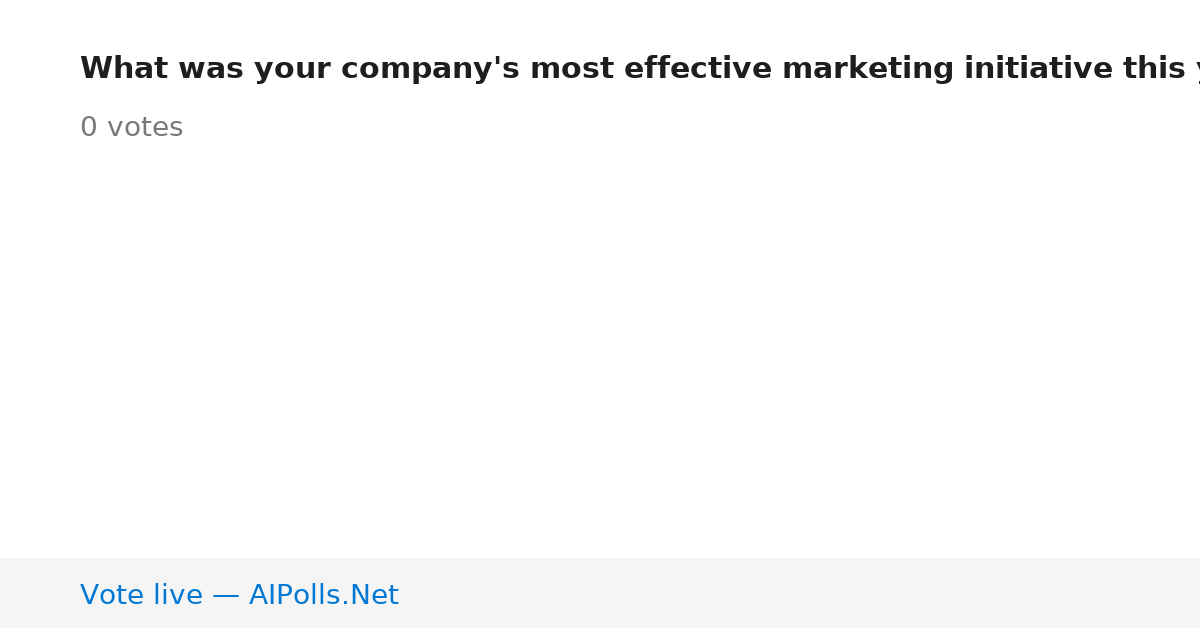Open the Vote live — AIPolls.Net link
This screenshot has width=1200, height=628.
(x=239, y=595)
